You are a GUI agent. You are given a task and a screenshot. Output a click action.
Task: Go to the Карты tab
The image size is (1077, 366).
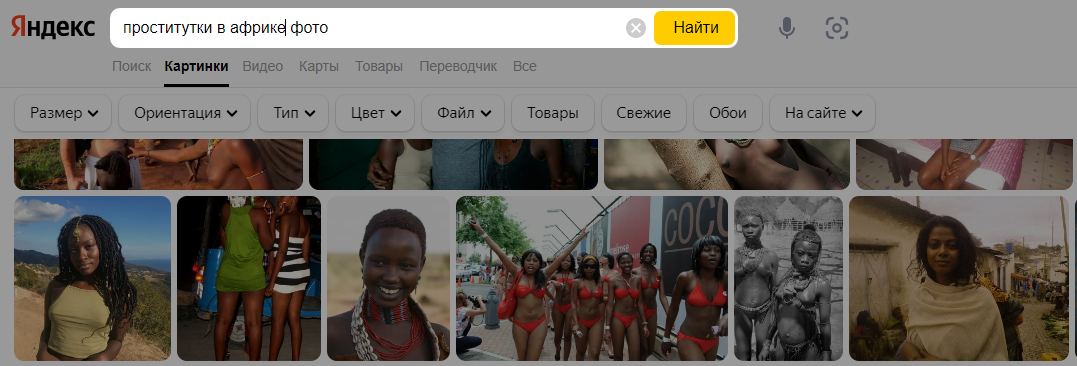click(x=319, y=67)
